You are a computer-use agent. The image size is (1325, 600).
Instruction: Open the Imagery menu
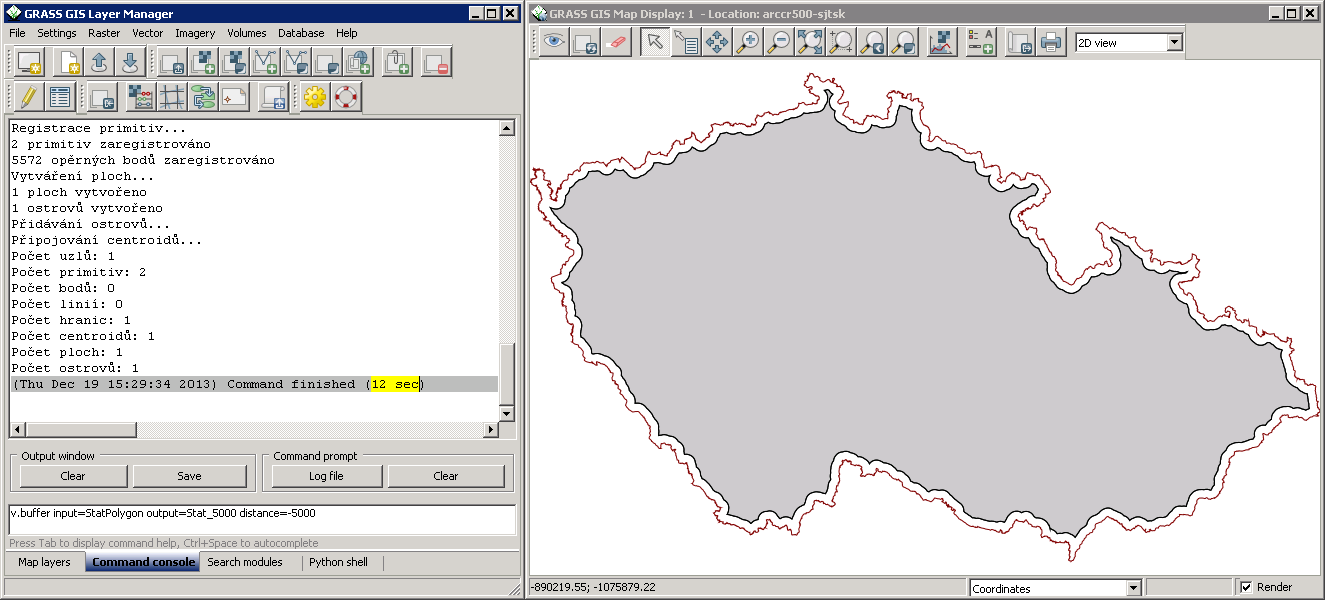pos(195,33)
